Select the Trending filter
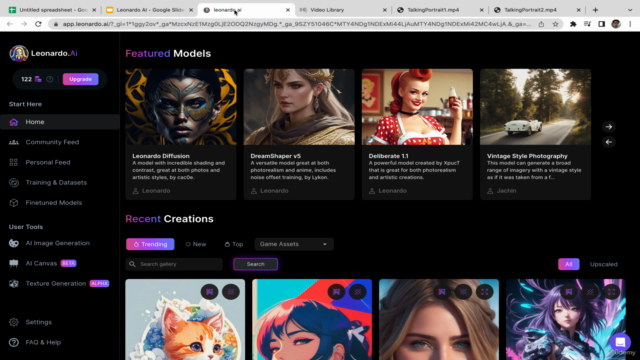This screenshot has width=640, height=360. point(150,244)
